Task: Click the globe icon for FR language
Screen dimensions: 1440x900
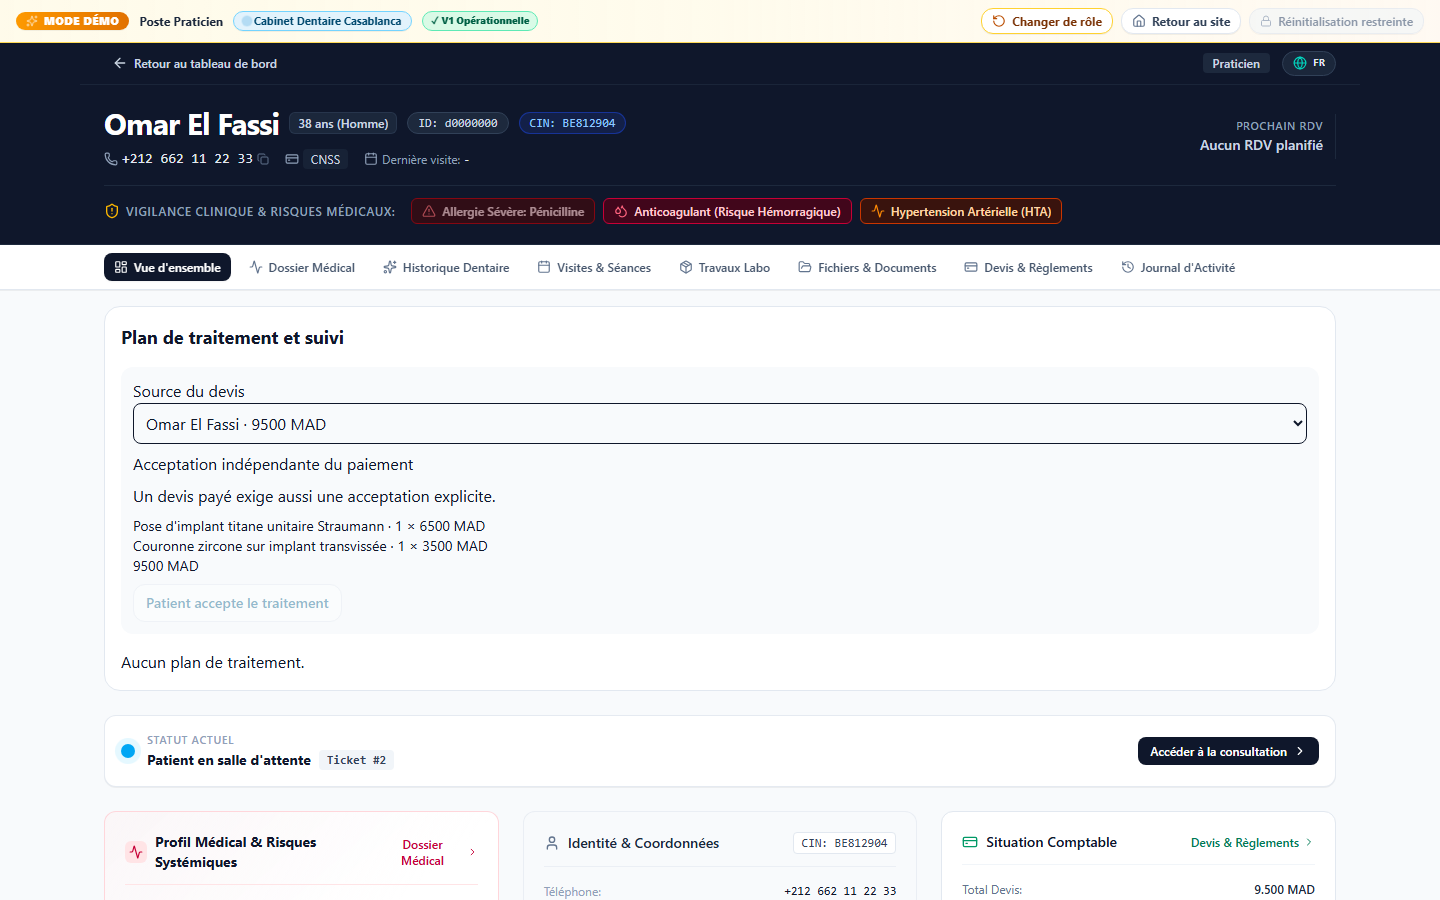Action: click(x=1300, y=63)
